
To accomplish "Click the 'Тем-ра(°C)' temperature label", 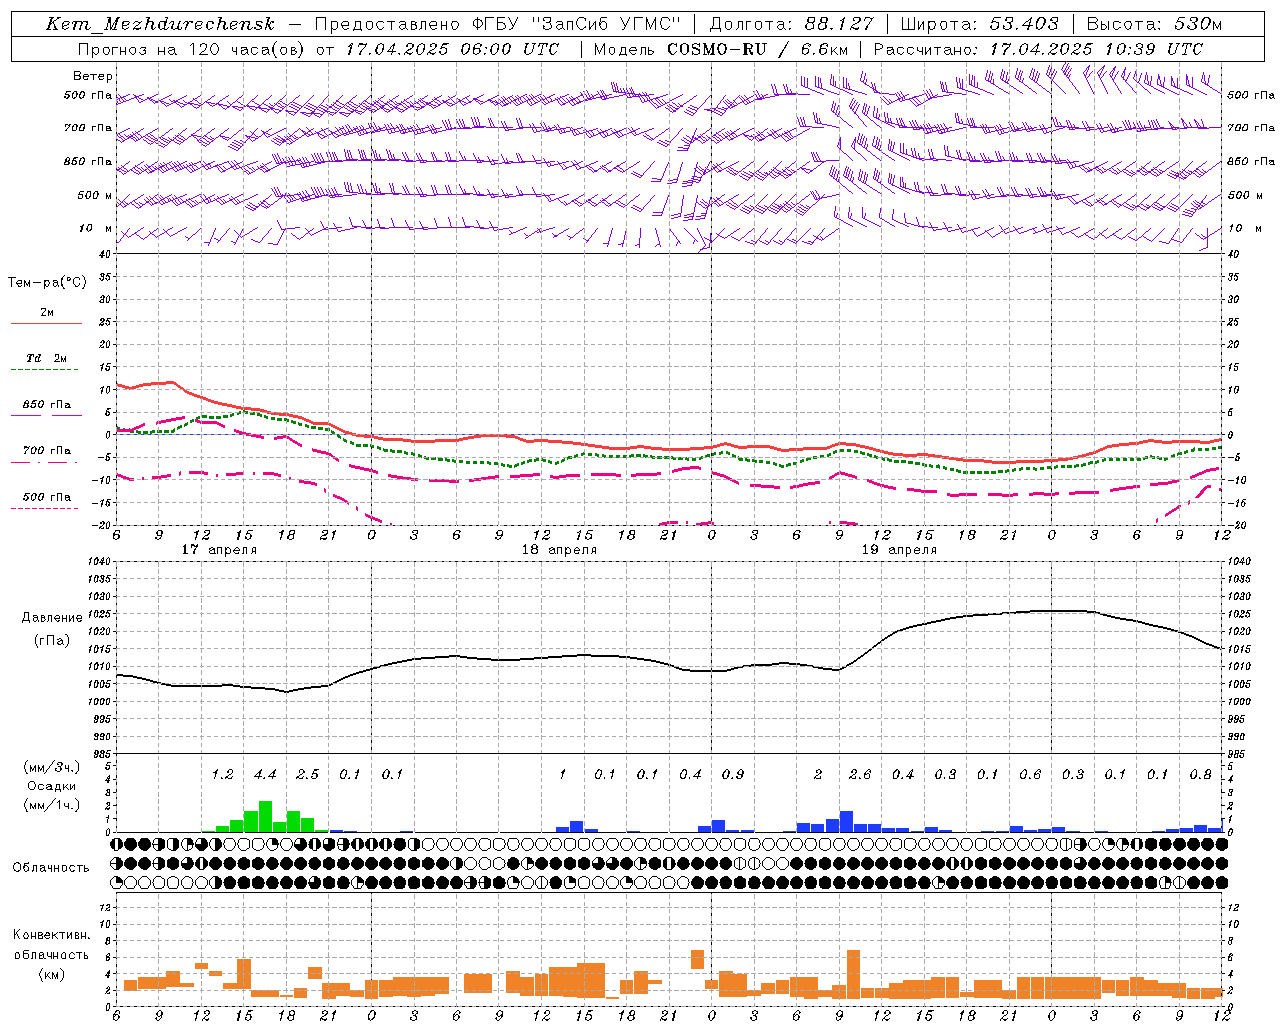I will click(x=47, y=283).
